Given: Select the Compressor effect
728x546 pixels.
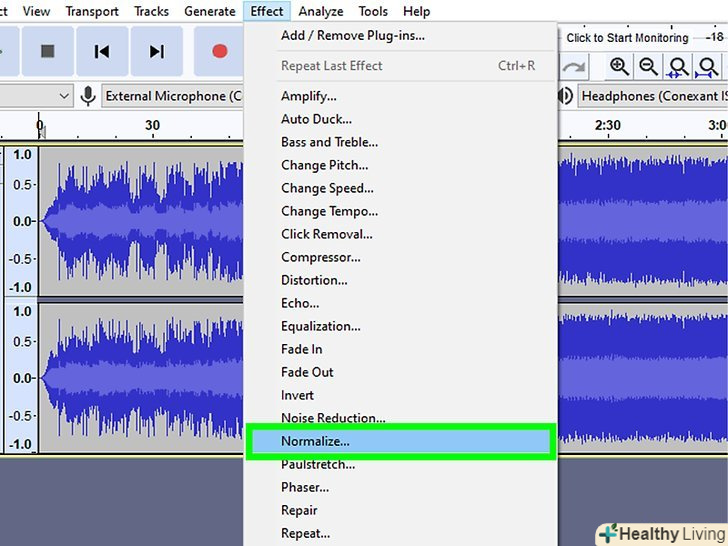Looking at the screenshot, I should [401, 257].
